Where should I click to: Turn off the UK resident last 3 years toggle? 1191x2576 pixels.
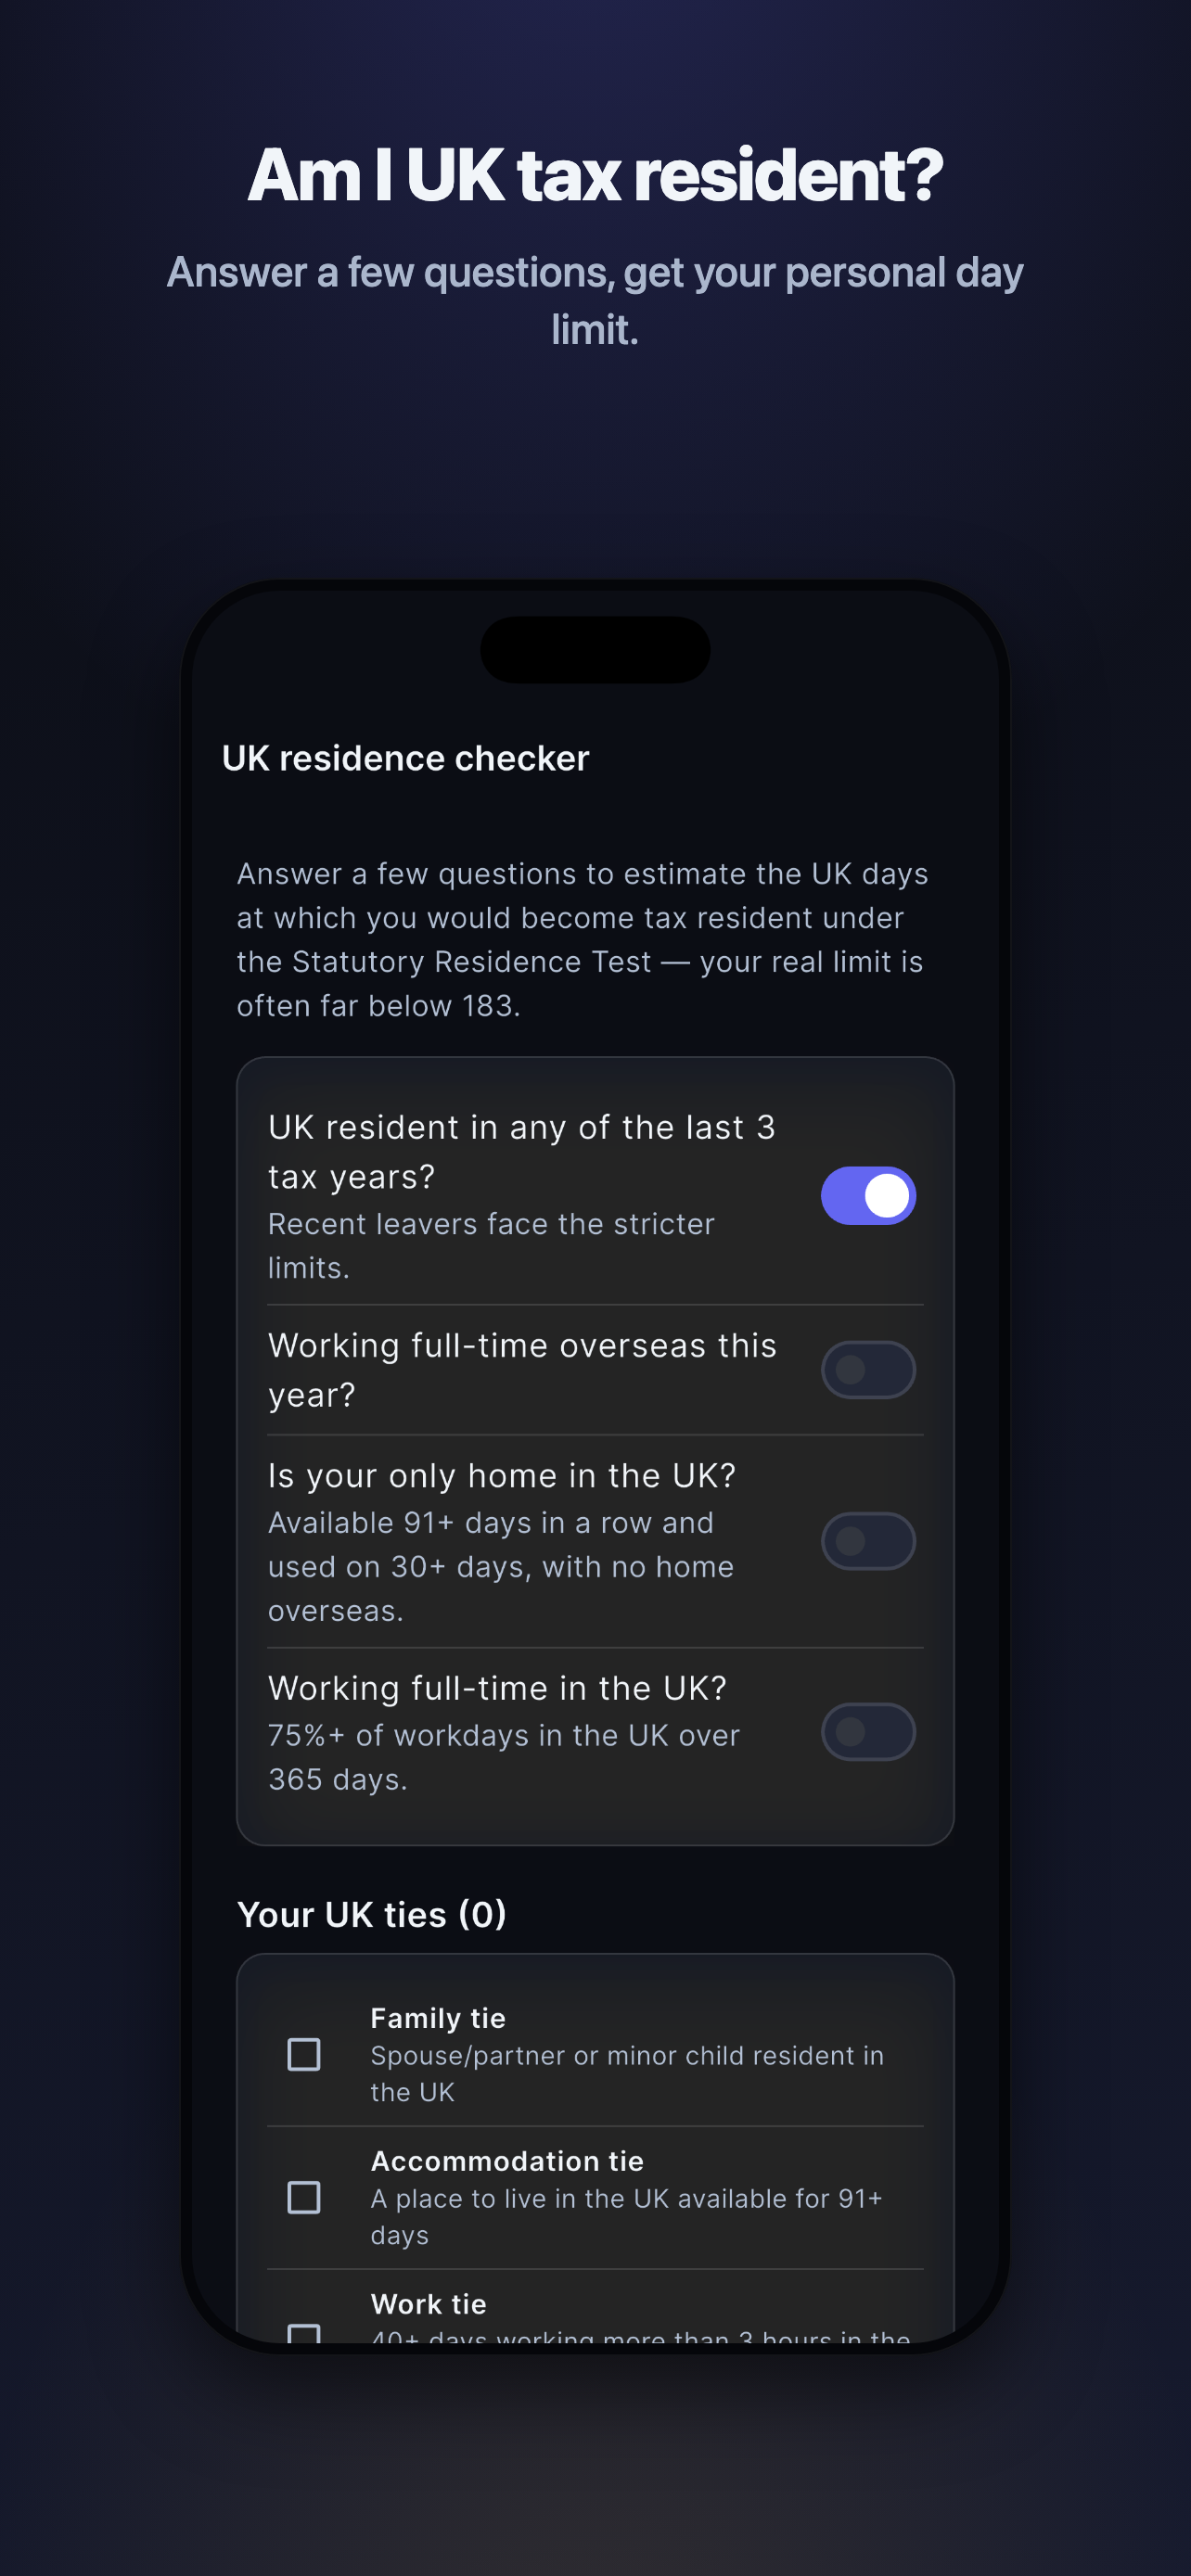868,1195
